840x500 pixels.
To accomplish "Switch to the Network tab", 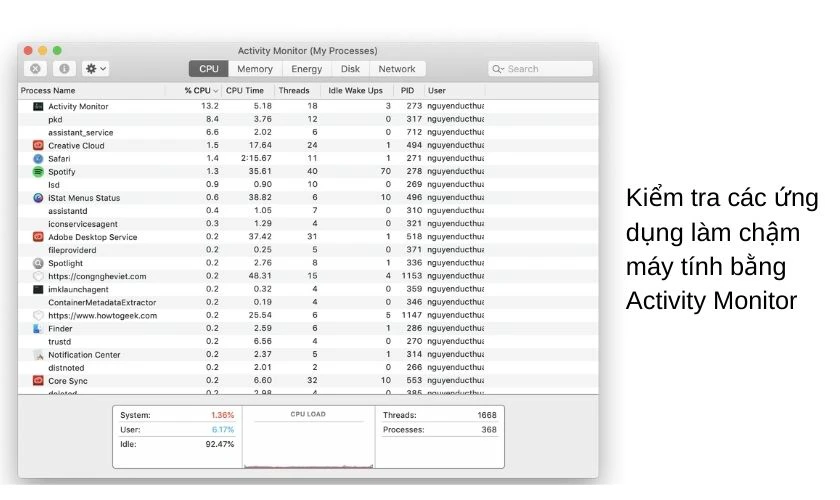I will pos(397,69).
